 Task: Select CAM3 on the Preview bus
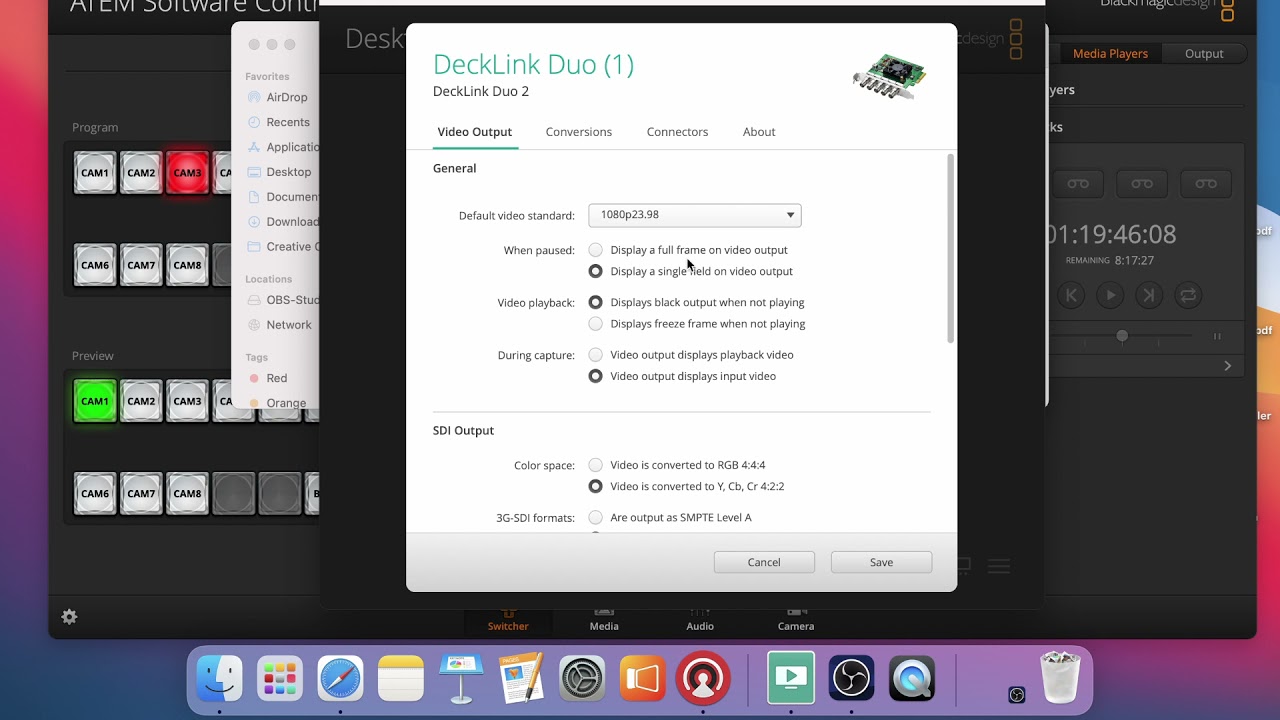[187, 401]
